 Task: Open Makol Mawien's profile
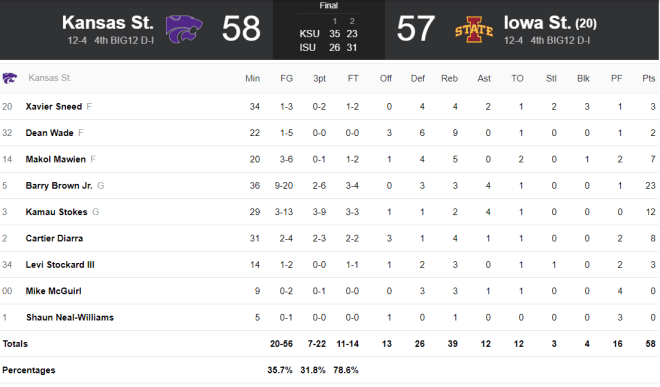pyautogui.click(x=56, y=159)
